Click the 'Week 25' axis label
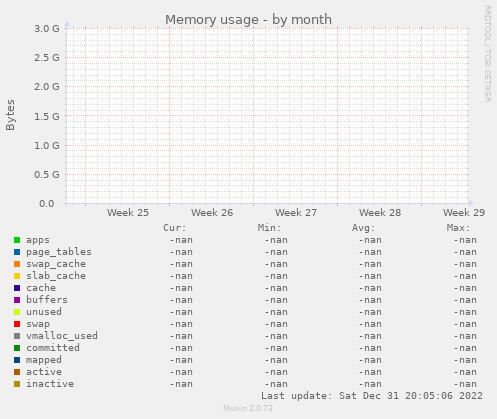 [x=128, y=213]
